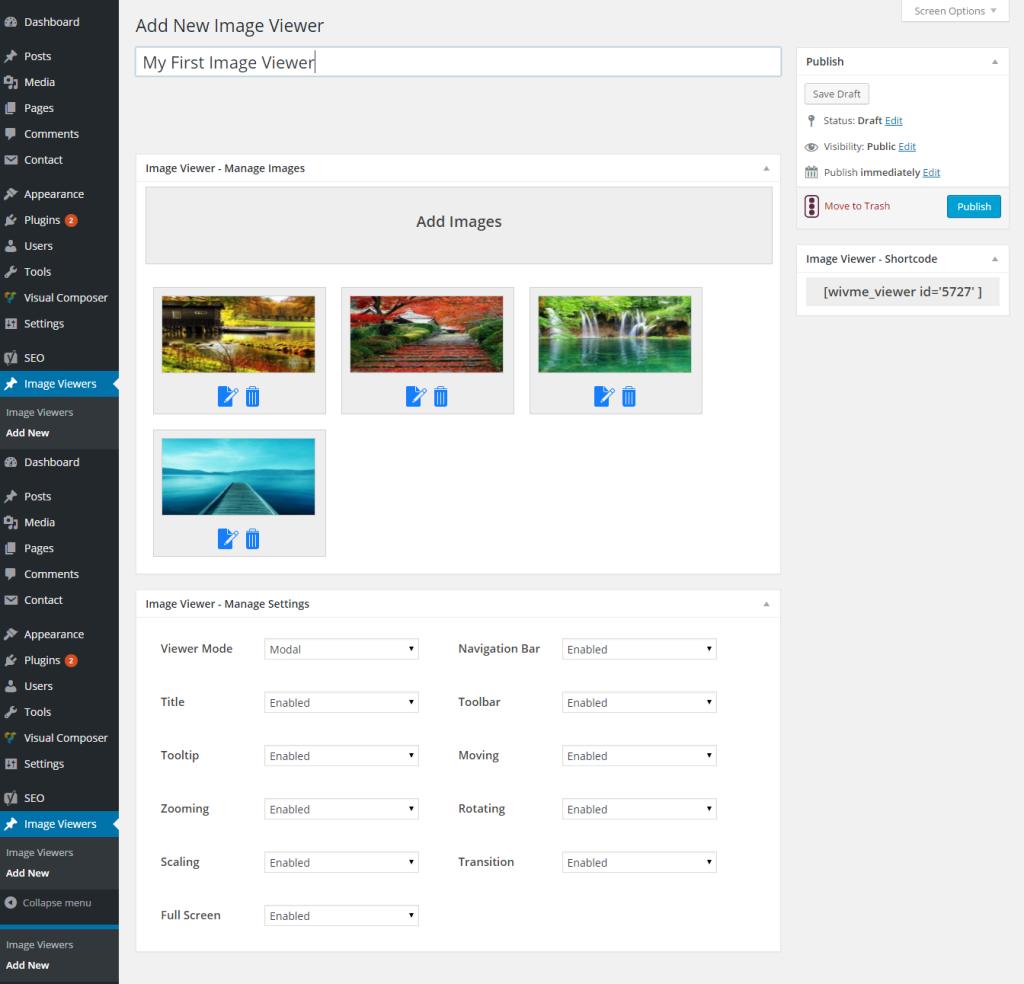
Task: Open the SEO section in the sidebar
Action: point(29,357)
